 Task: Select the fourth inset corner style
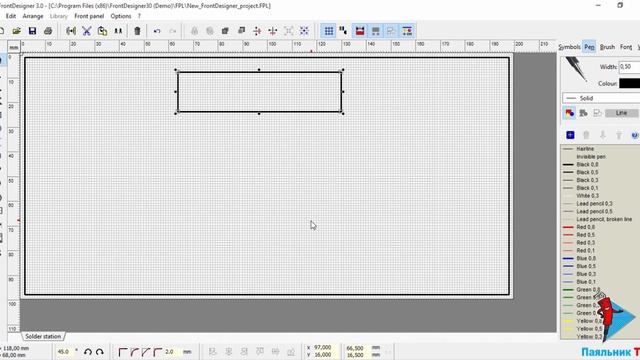tap(158, 352)
